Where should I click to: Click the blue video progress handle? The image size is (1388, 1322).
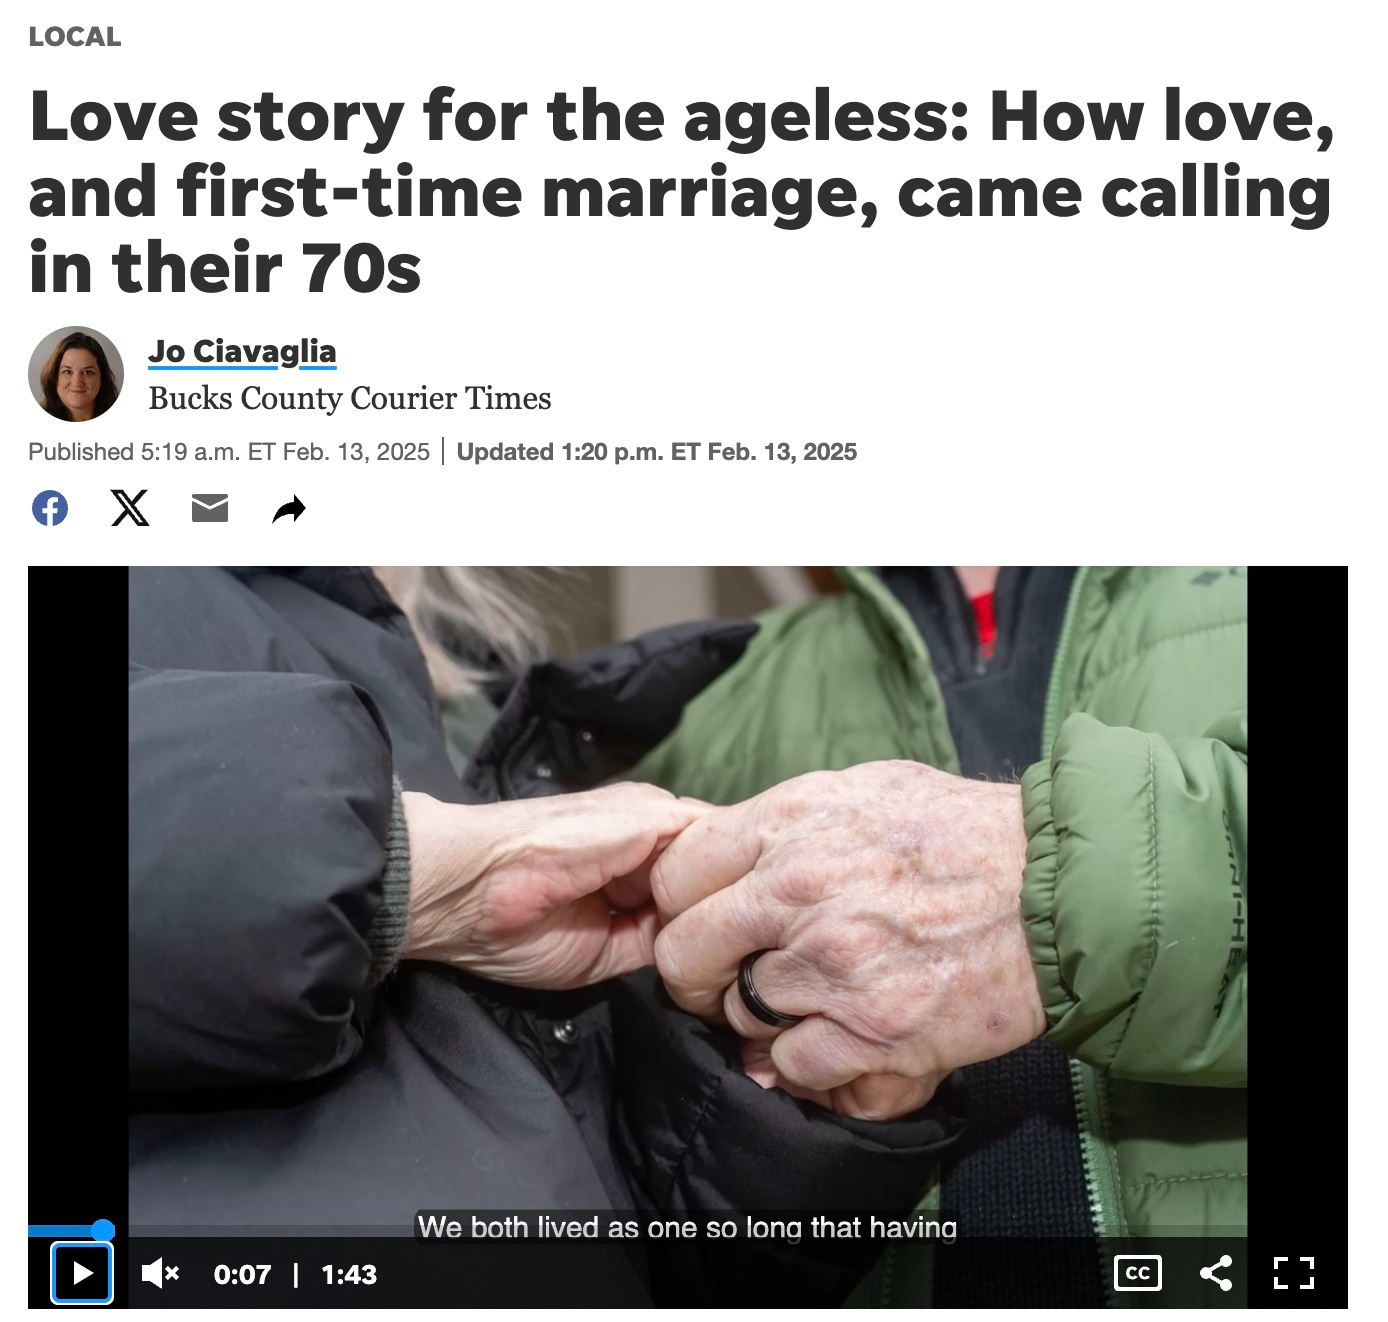pos(103,1230)
